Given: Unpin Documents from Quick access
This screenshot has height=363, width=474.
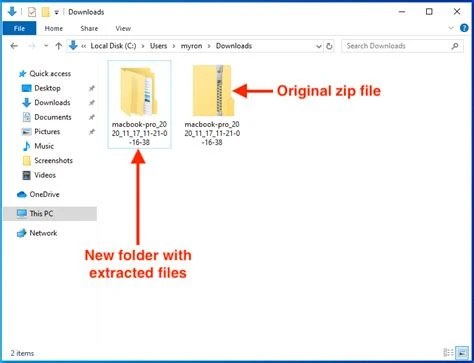Looking at the screenshot, I should tap(92, 117).
